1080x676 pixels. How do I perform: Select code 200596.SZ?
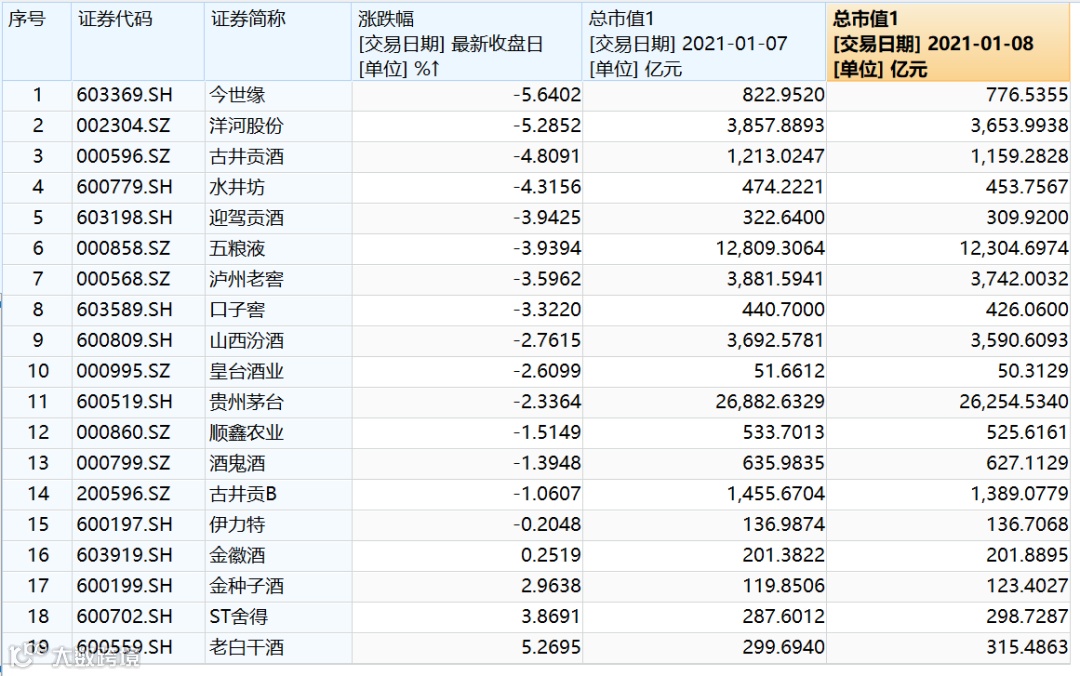pos(123,493)
